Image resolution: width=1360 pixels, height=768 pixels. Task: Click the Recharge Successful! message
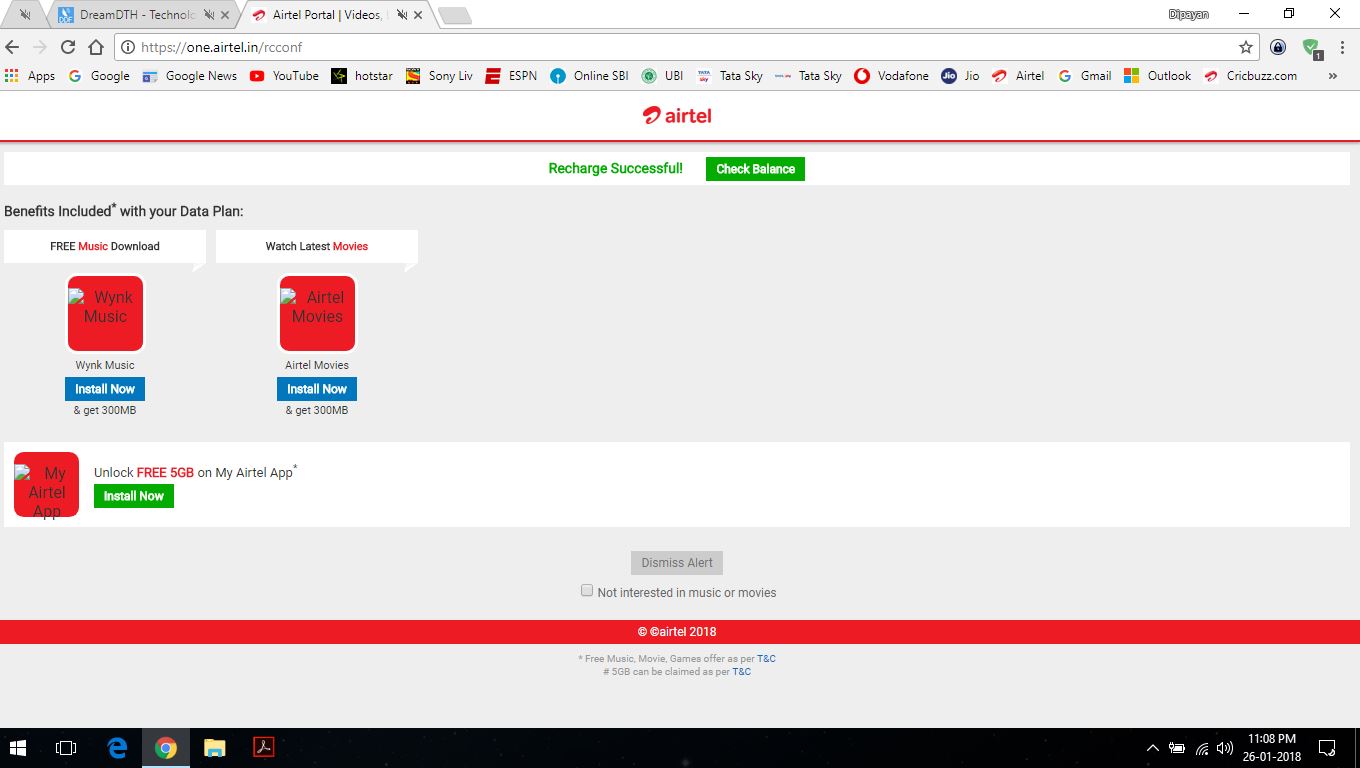(x=616, y=169)
